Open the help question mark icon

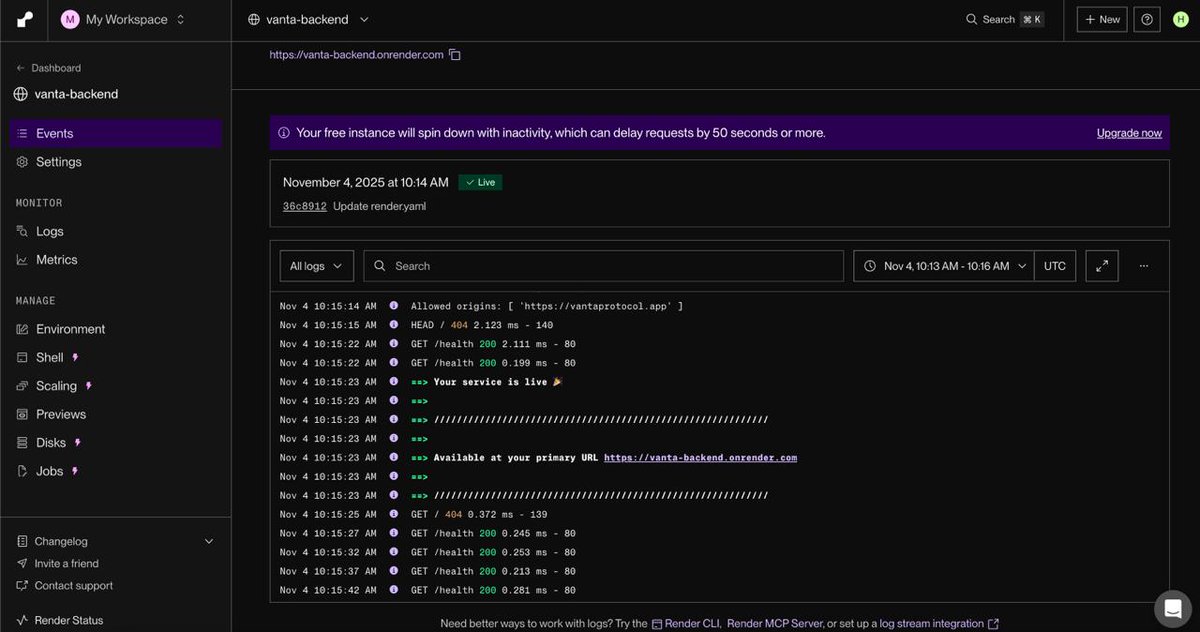1147,19
